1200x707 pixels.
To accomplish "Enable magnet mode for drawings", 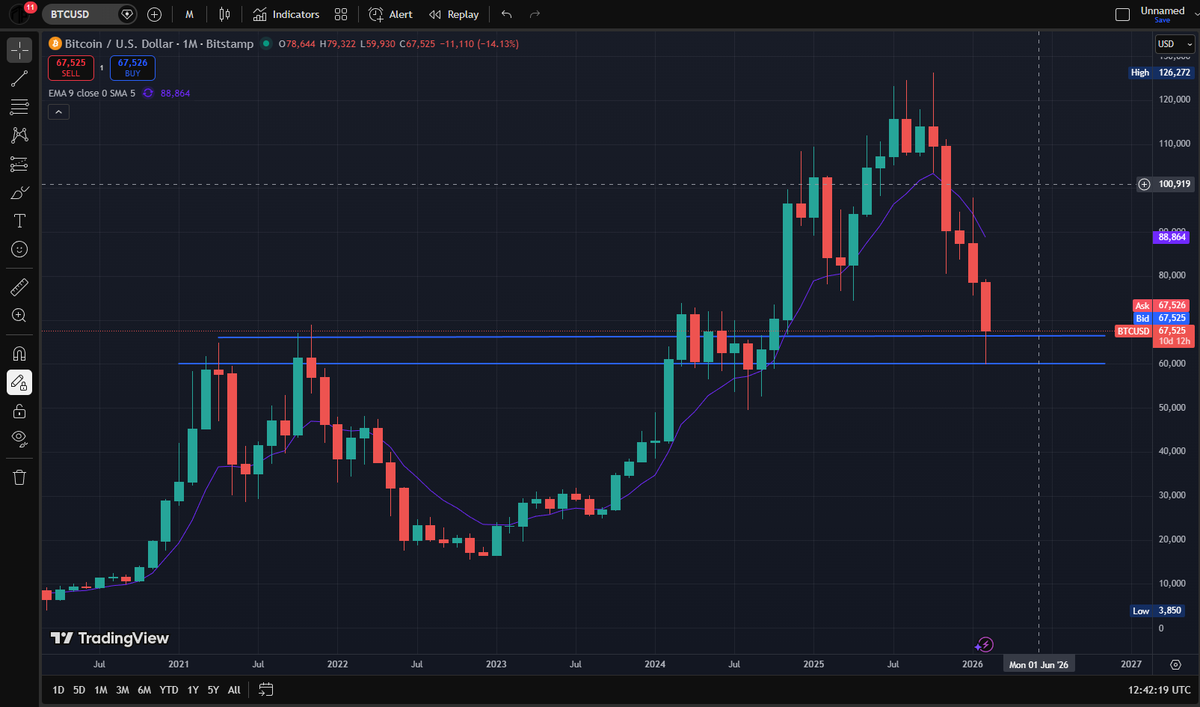I will click(x=19, y=352).
